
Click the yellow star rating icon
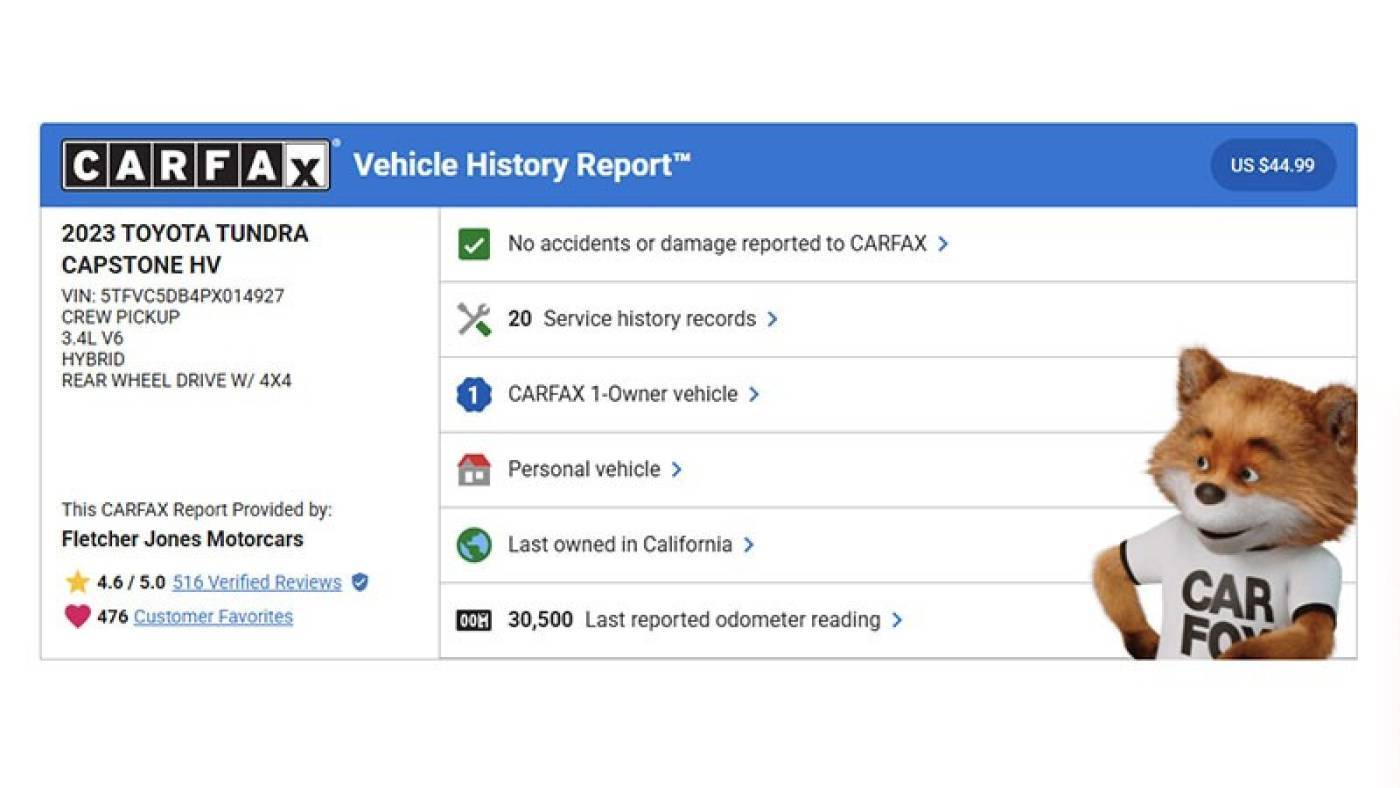pyautogui.click(x=77, y=582)
